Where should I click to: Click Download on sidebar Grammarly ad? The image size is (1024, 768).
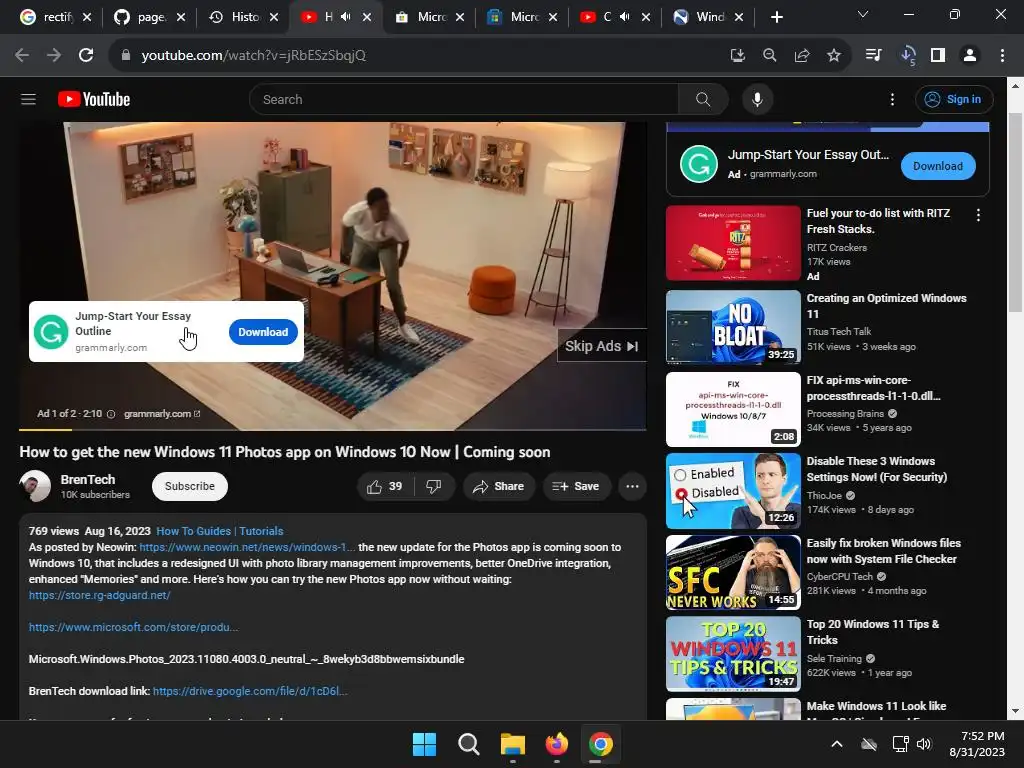(x=938, y=166)
